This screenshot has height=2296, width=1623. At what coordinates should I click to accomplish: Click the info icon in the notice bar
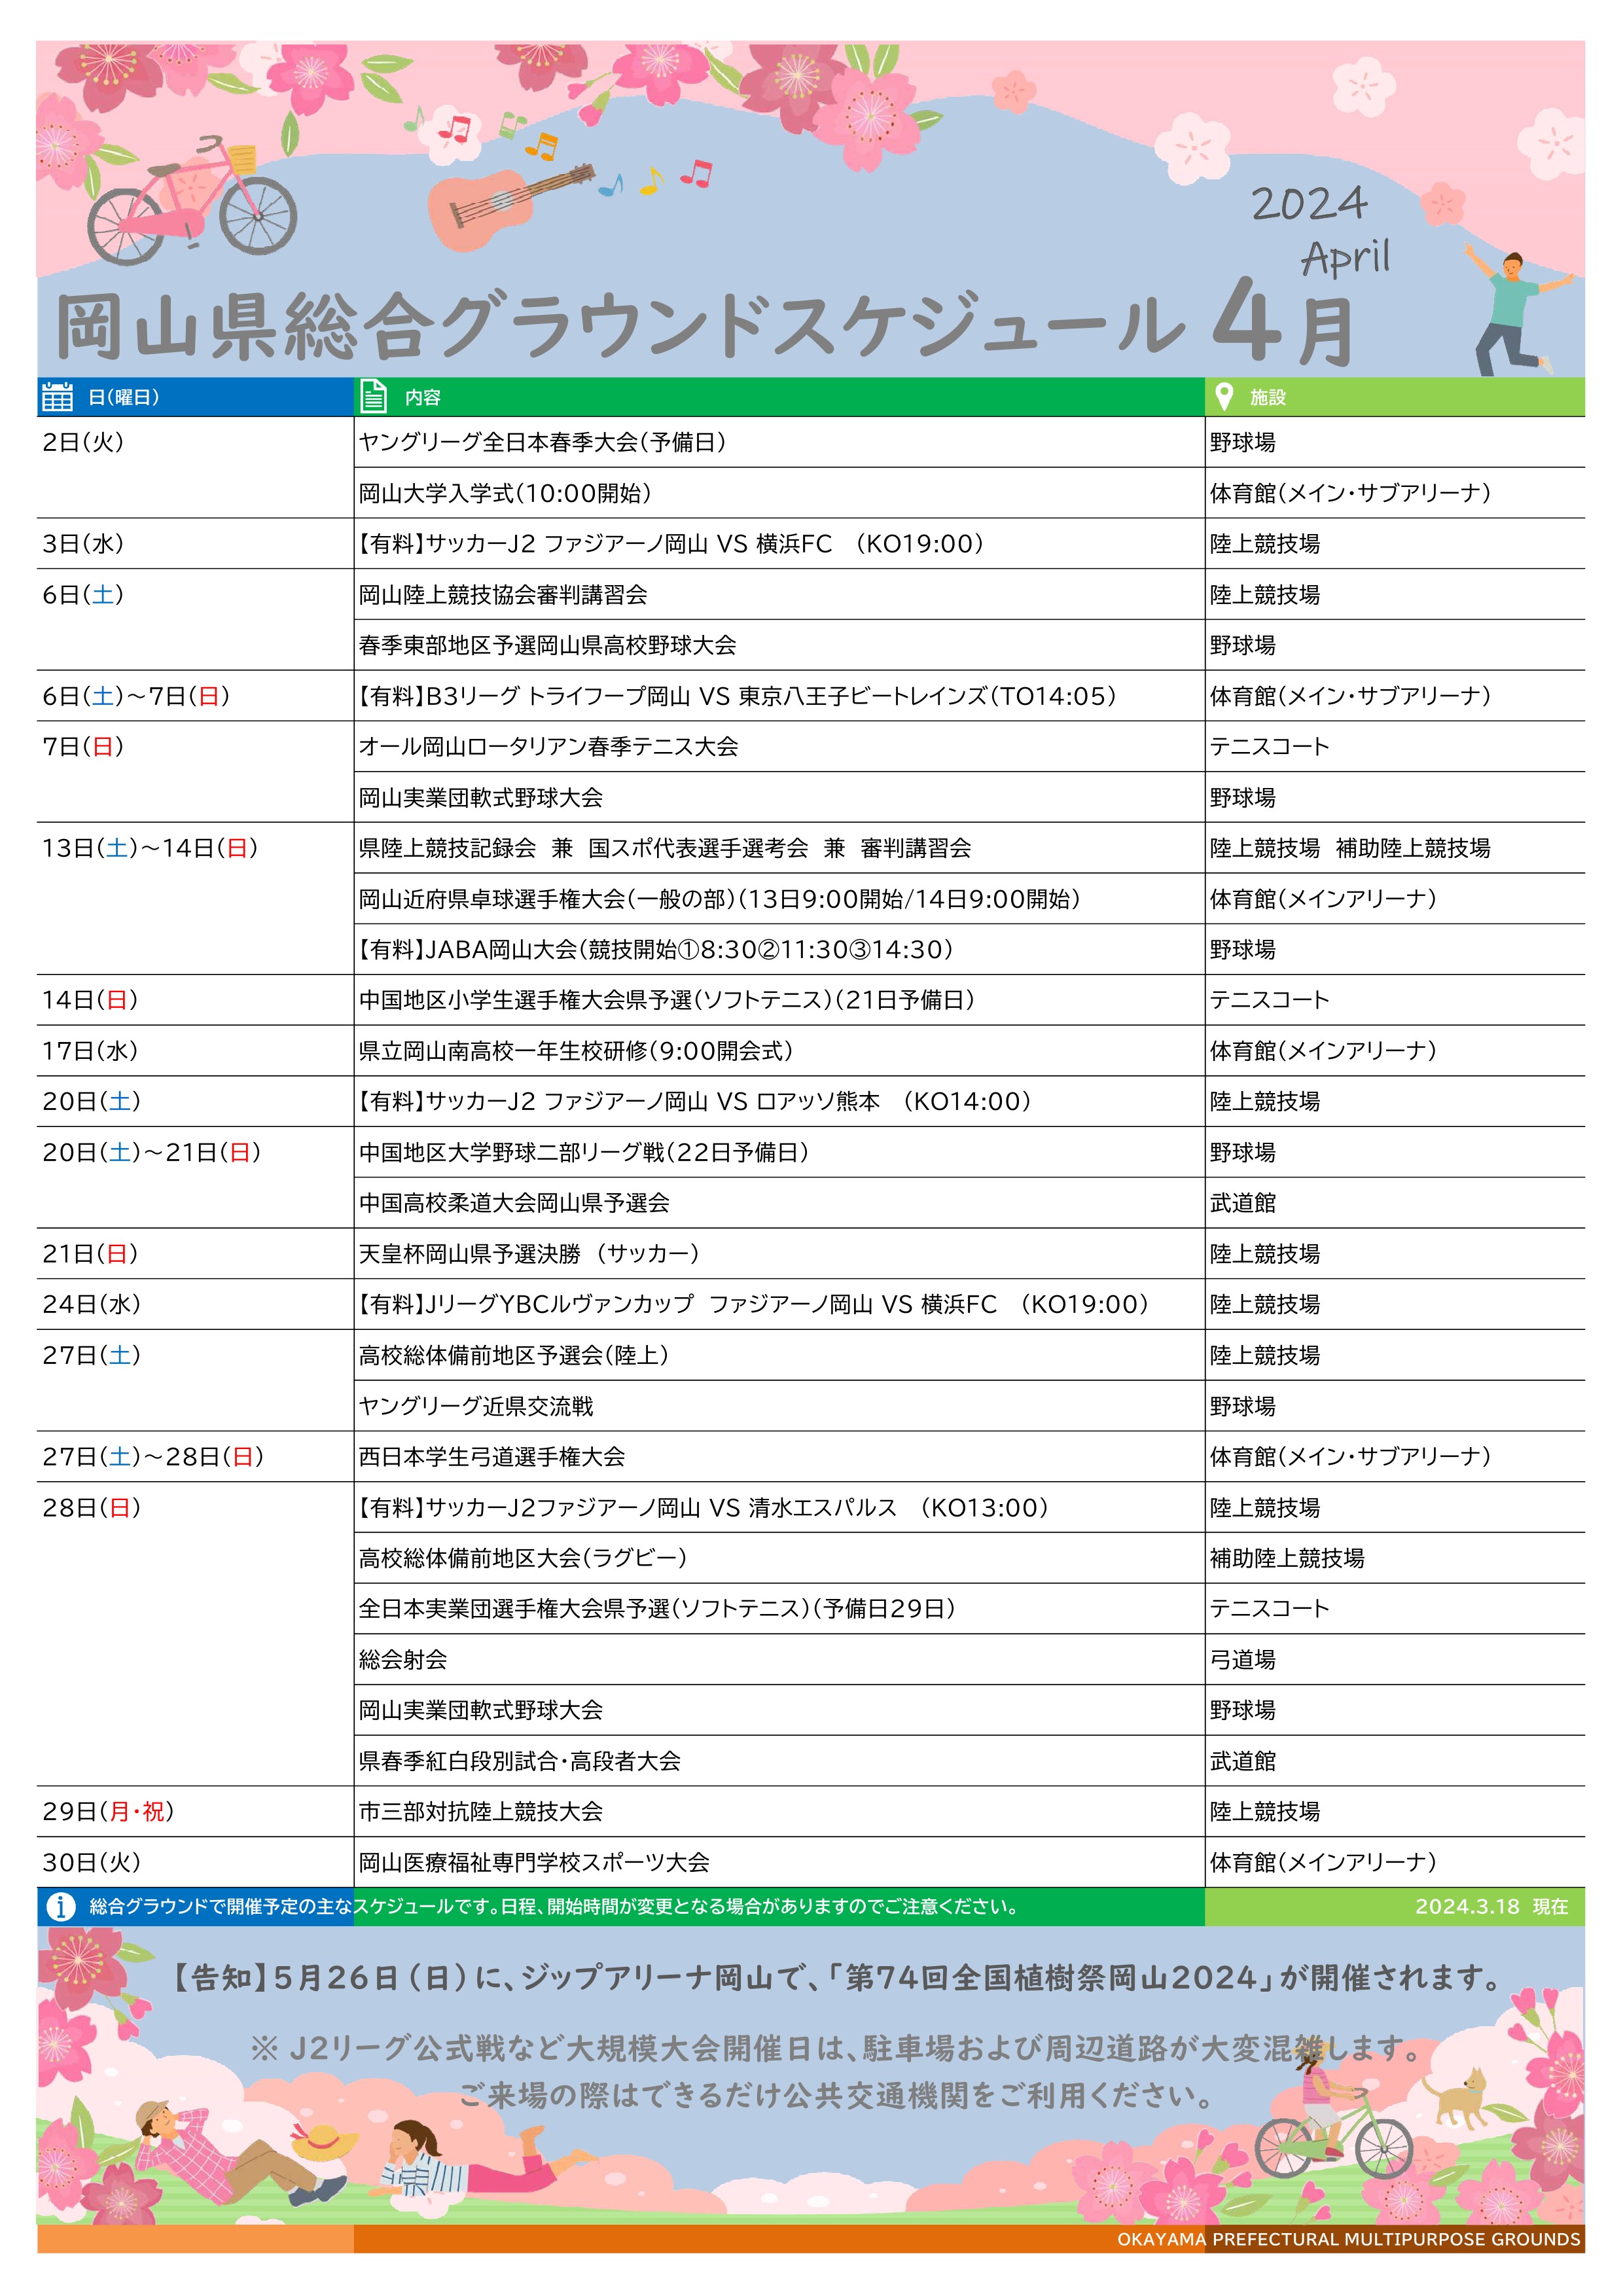coord(61,1907)
